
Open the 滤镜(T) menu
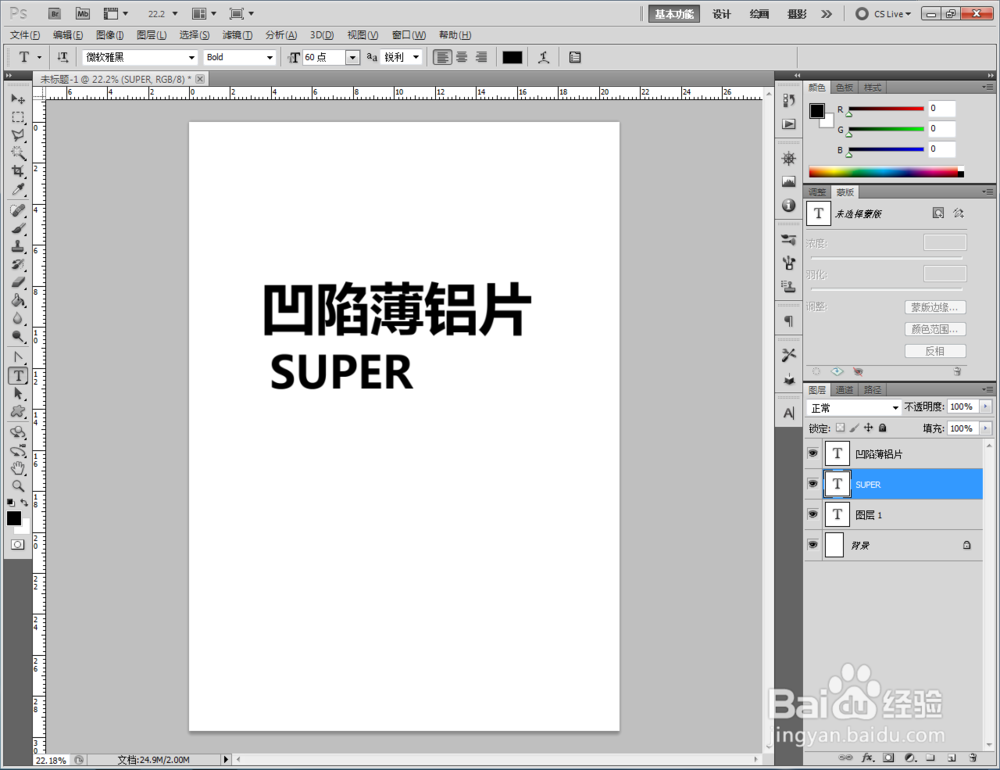(237, 35)
